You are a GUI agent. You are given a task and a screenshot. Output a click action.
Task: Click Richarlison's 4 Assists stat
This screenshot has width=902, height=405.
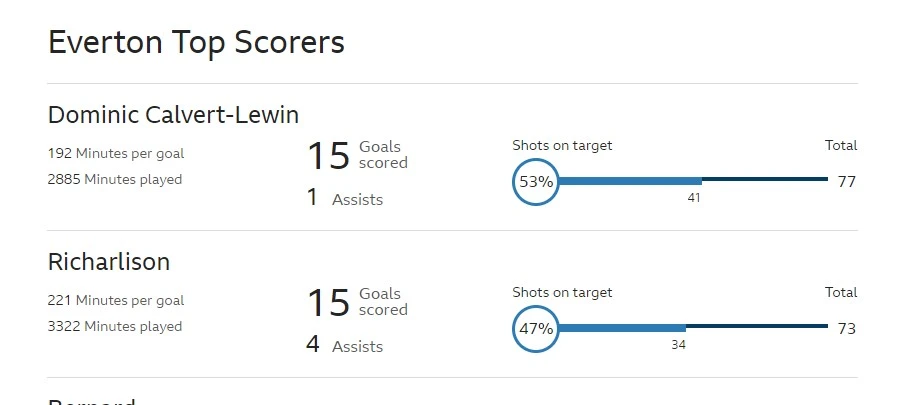pos(344,345)
